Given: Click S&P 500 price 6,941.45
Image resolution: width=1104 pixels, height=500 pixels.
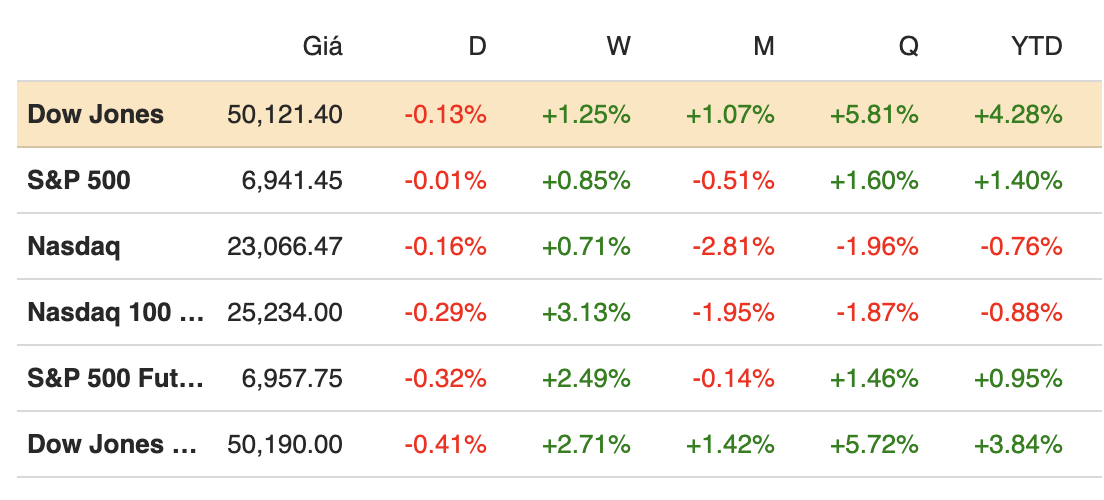Looking at the screenshot, I should tap(292, 180).
